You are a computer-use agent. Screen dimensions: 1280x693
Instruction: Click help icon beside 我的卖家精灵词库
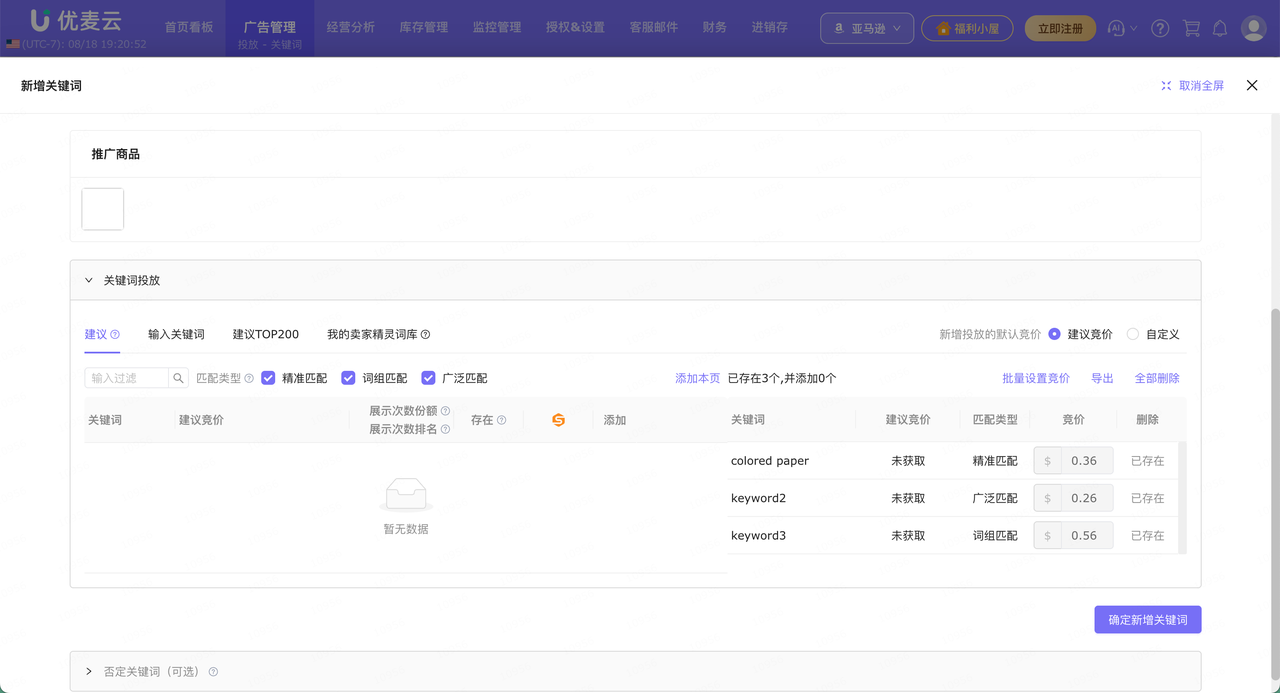425,334
